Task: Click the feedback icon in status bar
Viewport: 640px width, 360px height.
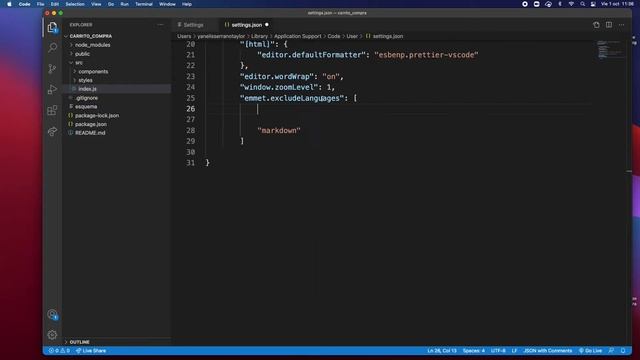Action: [x=611, y=351]
